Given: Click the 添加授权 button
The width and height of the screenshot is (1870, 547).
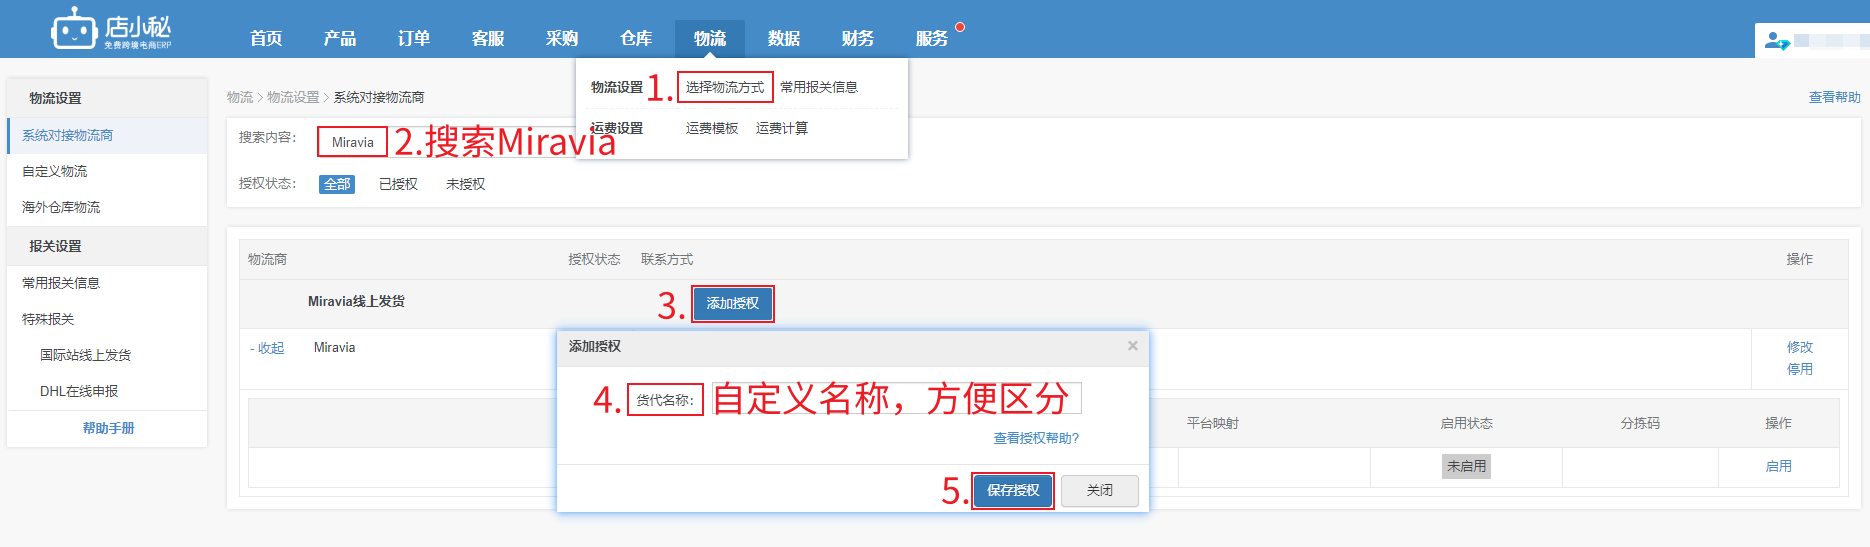Looking at the screenshot, I should tap(733, 303).
